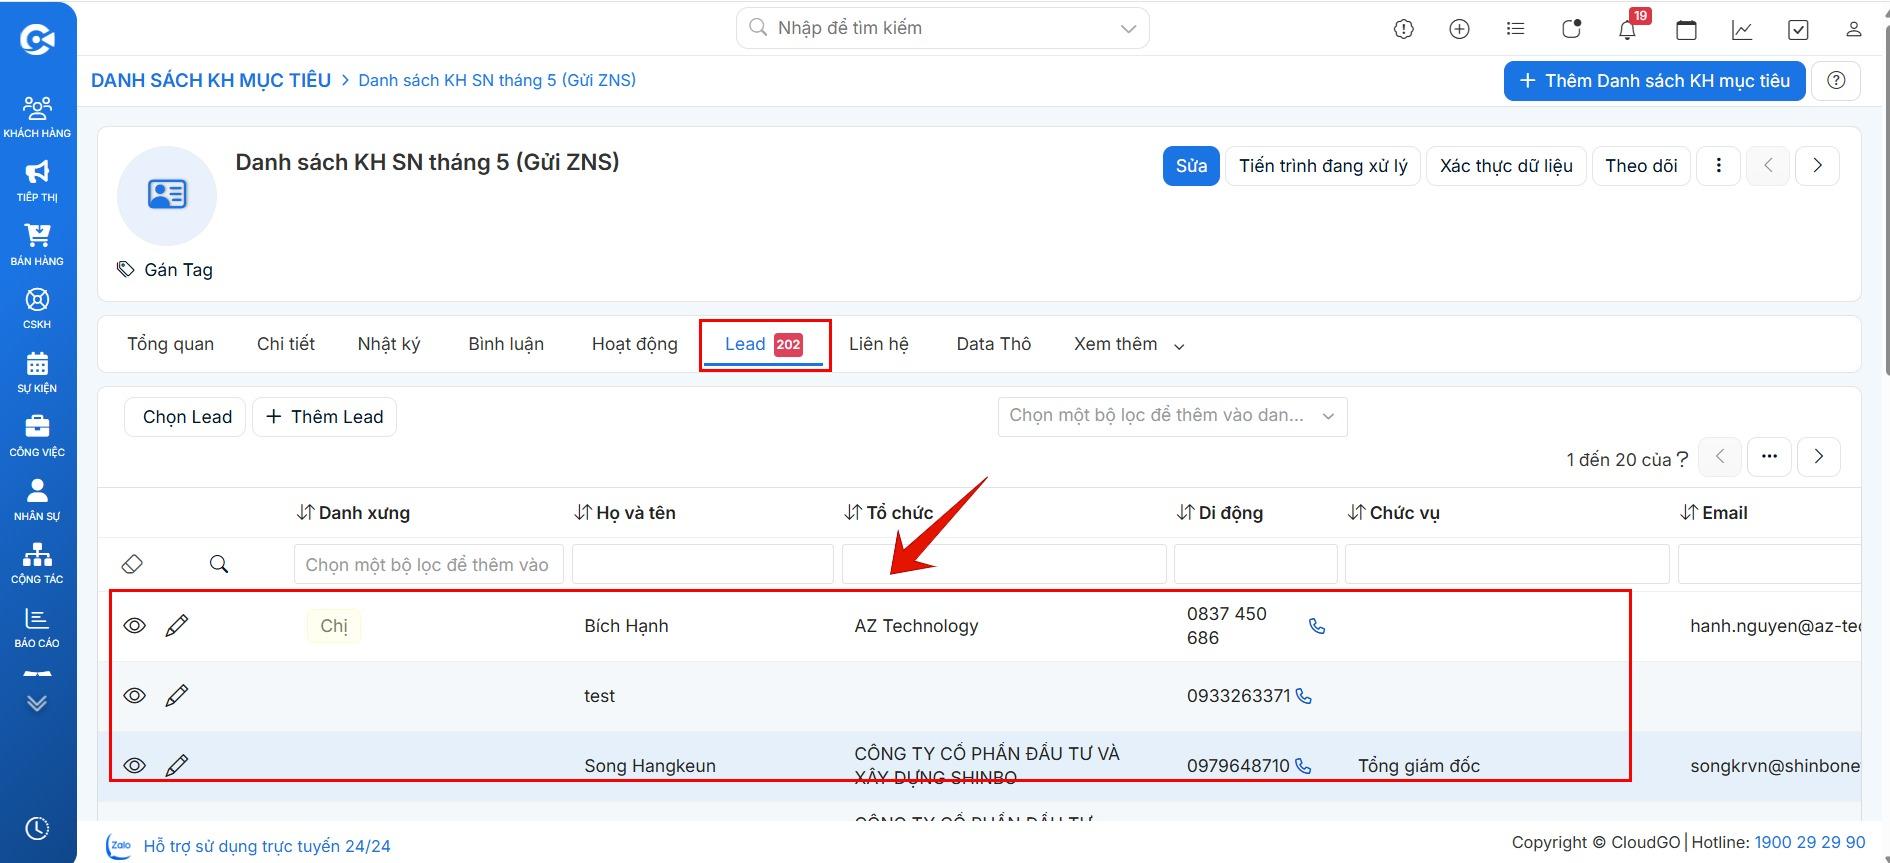The width and height of the screenshot is (1890, 863).
Task: Open the Cộng tác collaboration module
Action: click(x=37, y=563)
